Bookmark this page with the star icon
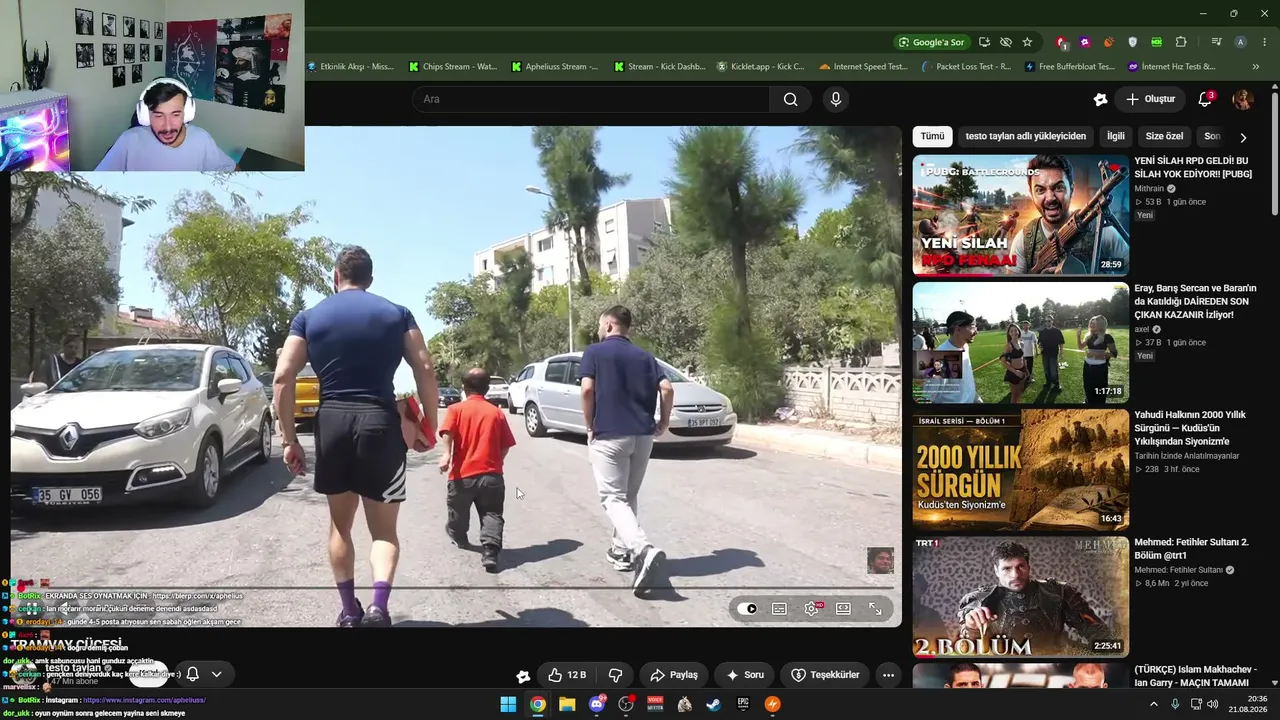 [1027, 42]
